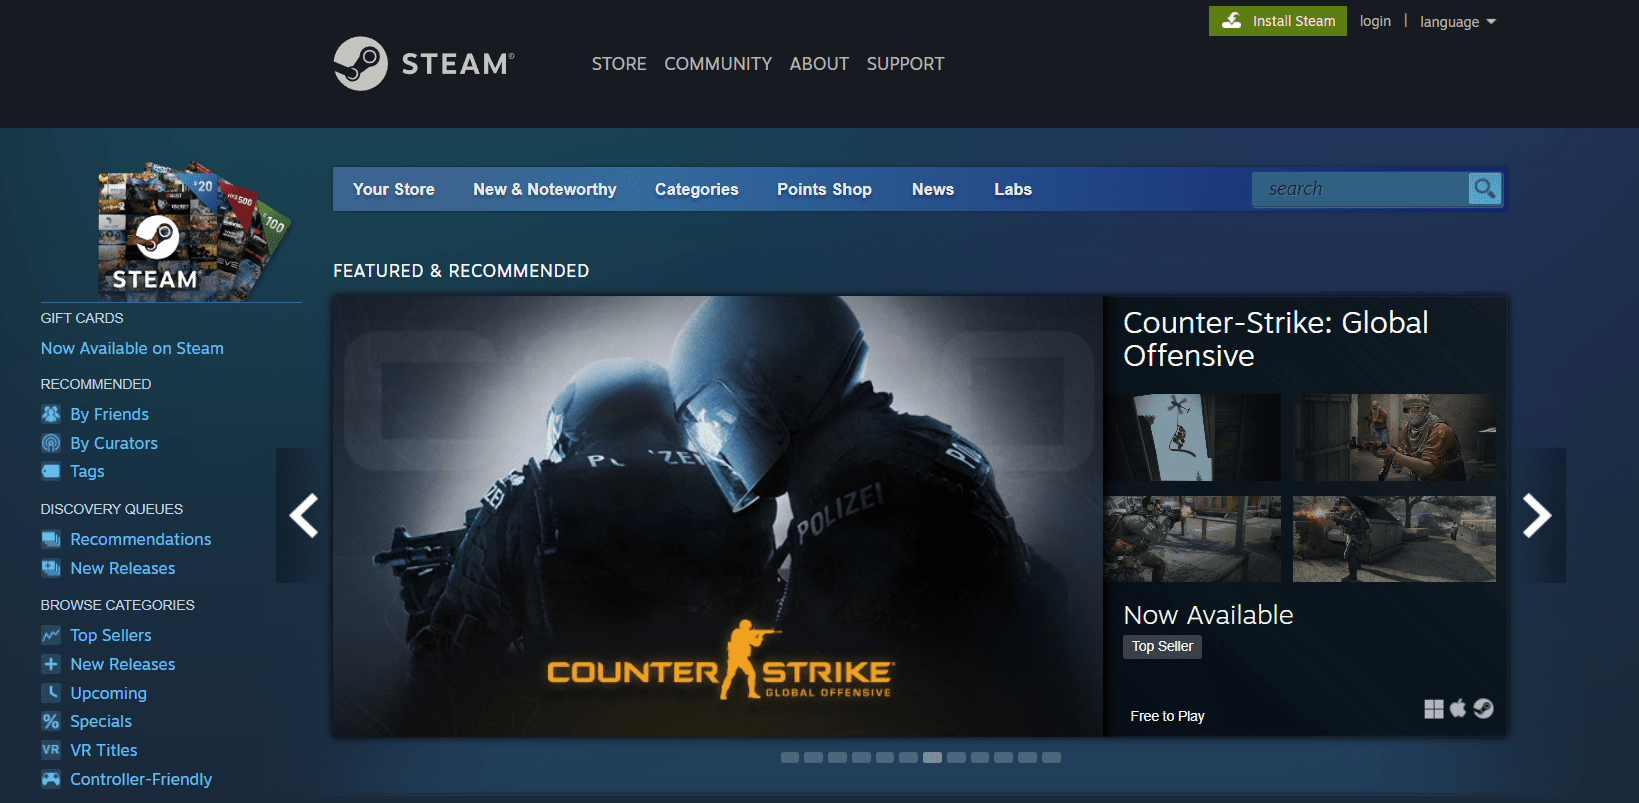Click the search magnifier icon
This screenshot has height=803, width=1639.
(1484, 188)
